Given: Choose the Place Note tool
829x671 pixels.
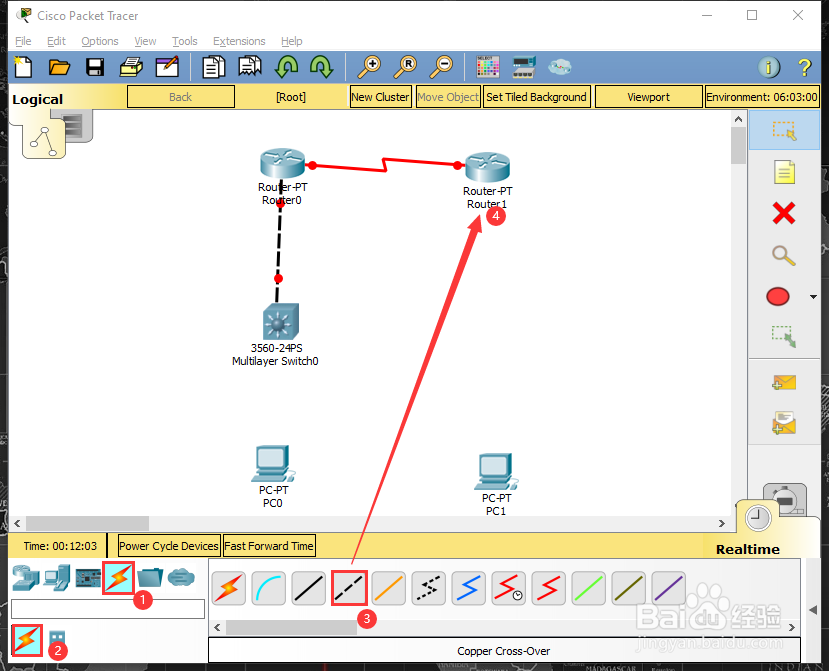Looking at the screenshot, I should tap(784, 172).
